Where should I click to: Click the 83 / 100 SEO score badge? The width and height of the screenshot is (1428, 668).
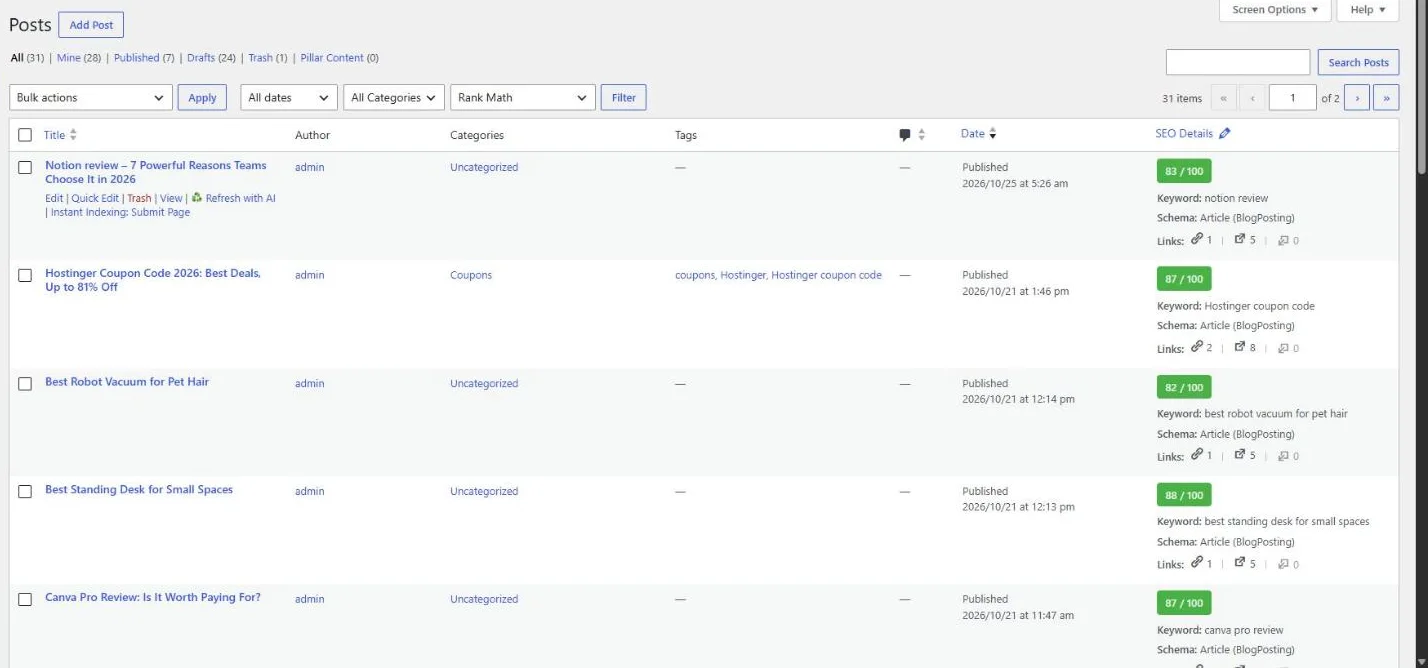[x=1183, y=171]
